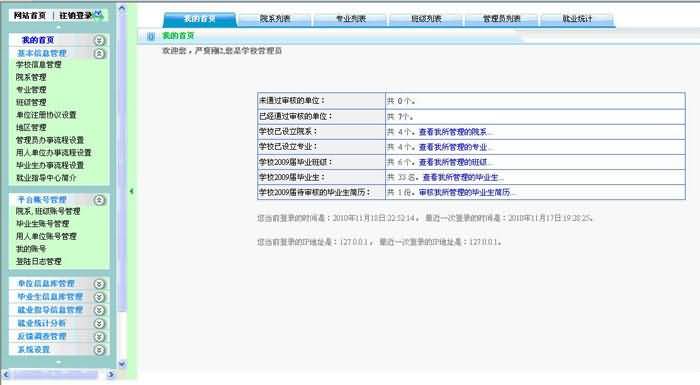The image size is (700, 385).
Task: Expand the 就业指导信息管理 section chevron
Action: click(100, 310)
